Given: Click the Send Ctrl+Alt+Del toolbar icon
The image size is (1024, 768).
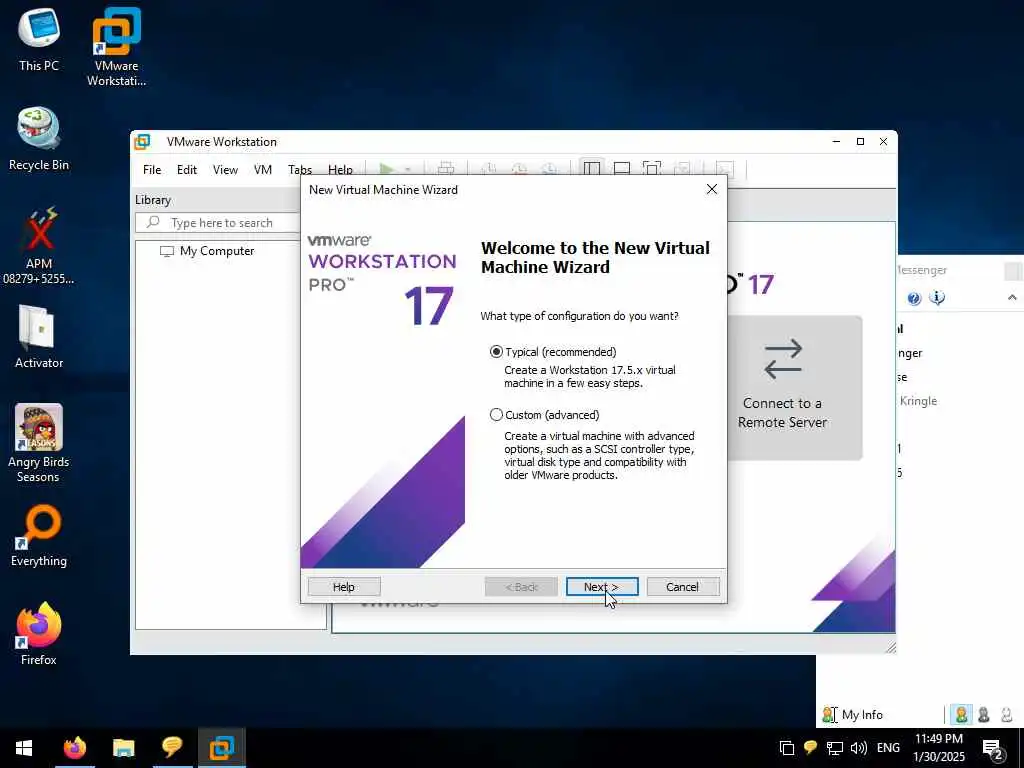Looking at the screenshot, I should (x=446, y=169).
